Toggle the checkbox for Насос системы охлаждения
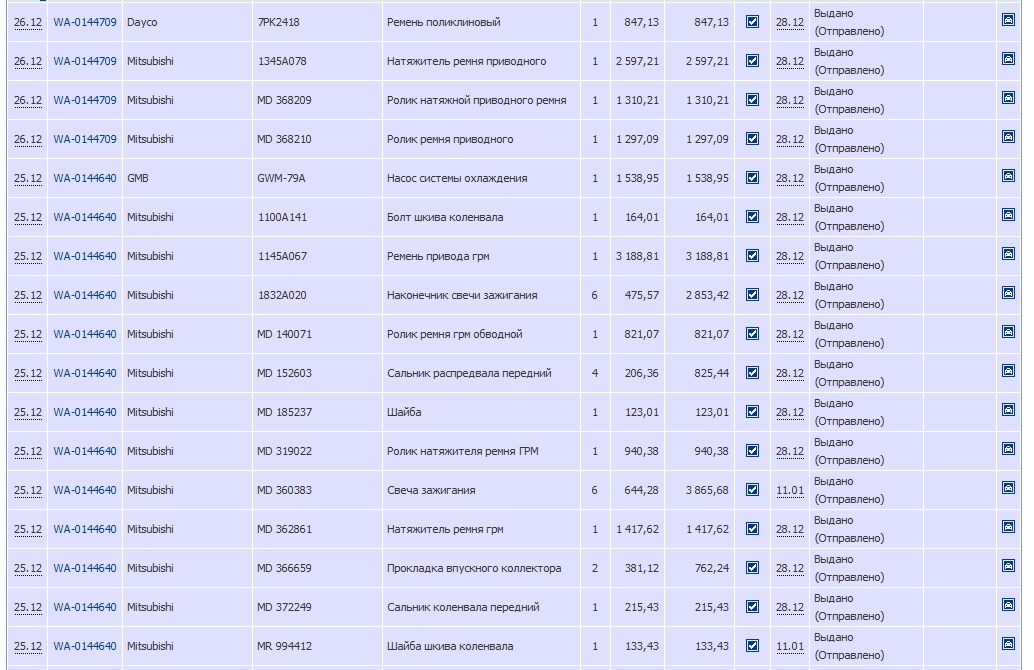Screen dimensions: 1034x670 point(752,177)
